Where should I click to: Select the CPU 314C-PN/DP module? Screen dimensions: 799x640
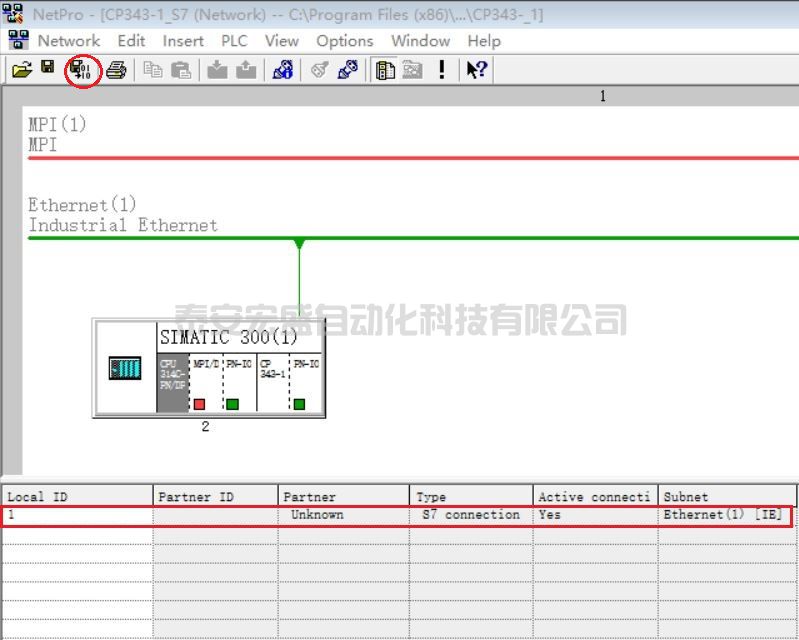pyautogui.click(x=172, y=380)
